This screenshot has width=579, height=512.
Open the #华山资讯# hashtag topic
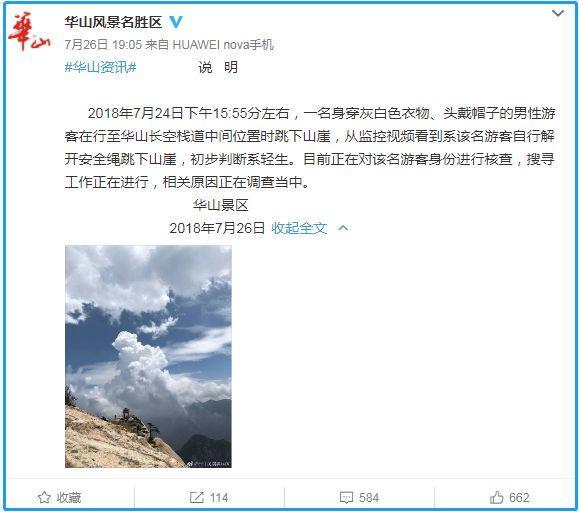pyautogui.click(x=100, y=67)
